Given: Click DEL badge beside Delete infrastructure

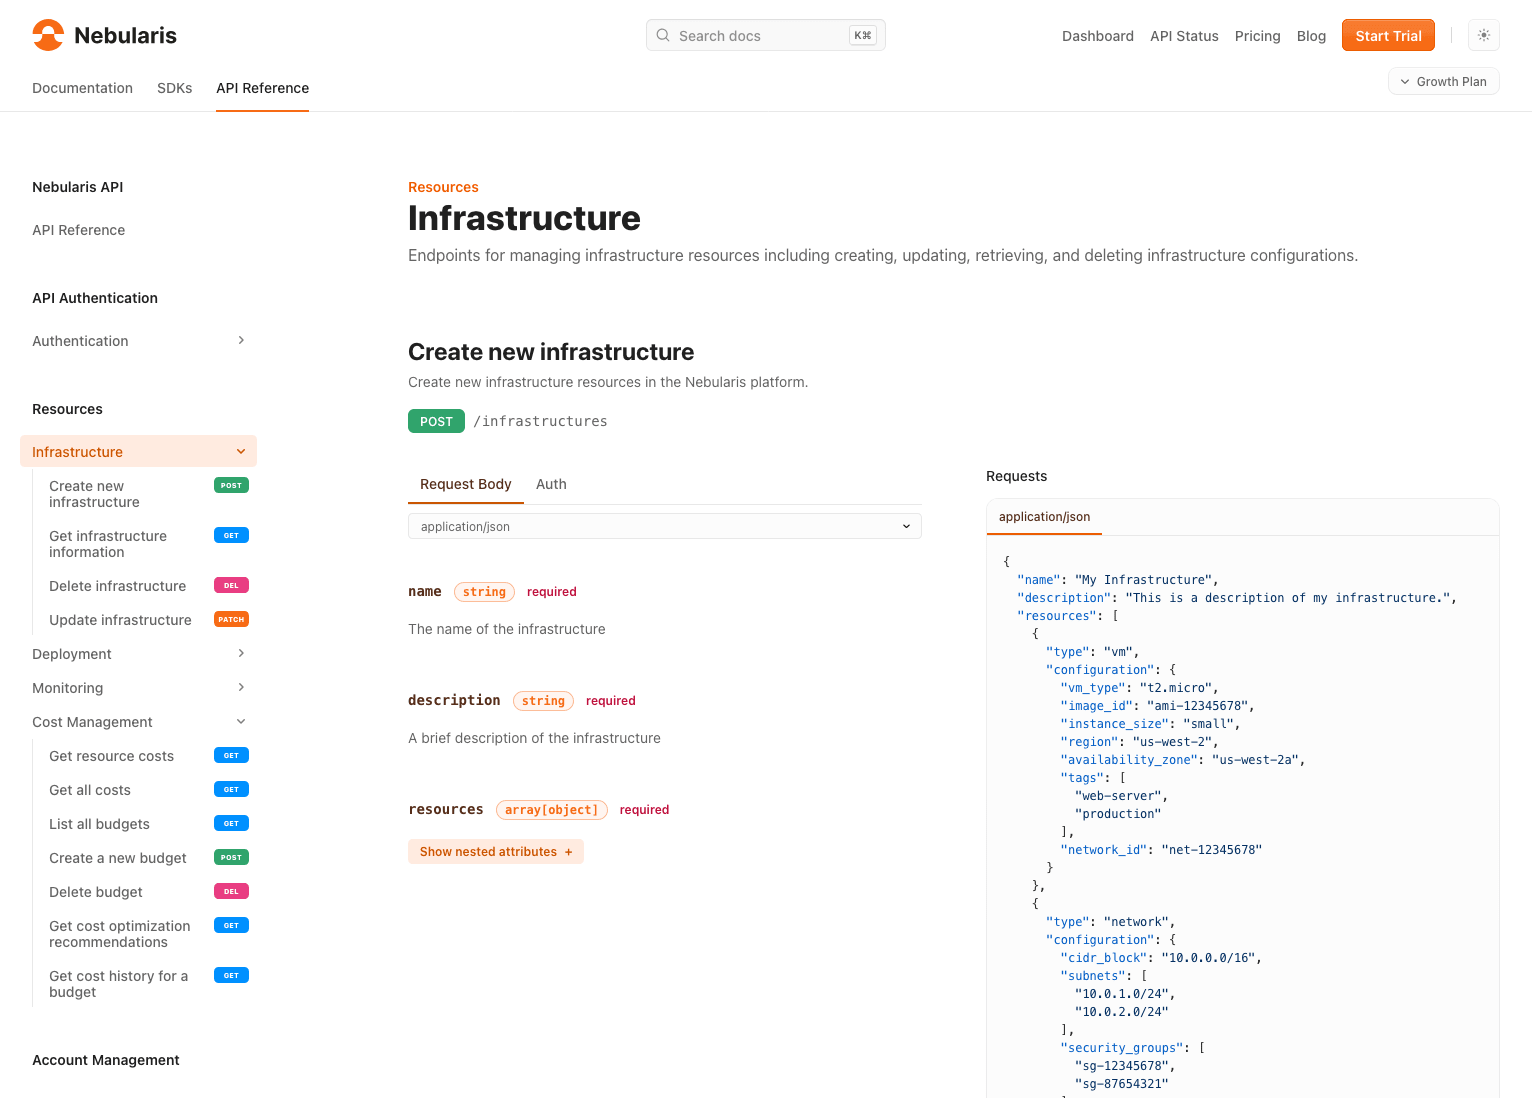Looking at the screenshot, I should pos(231,585).
